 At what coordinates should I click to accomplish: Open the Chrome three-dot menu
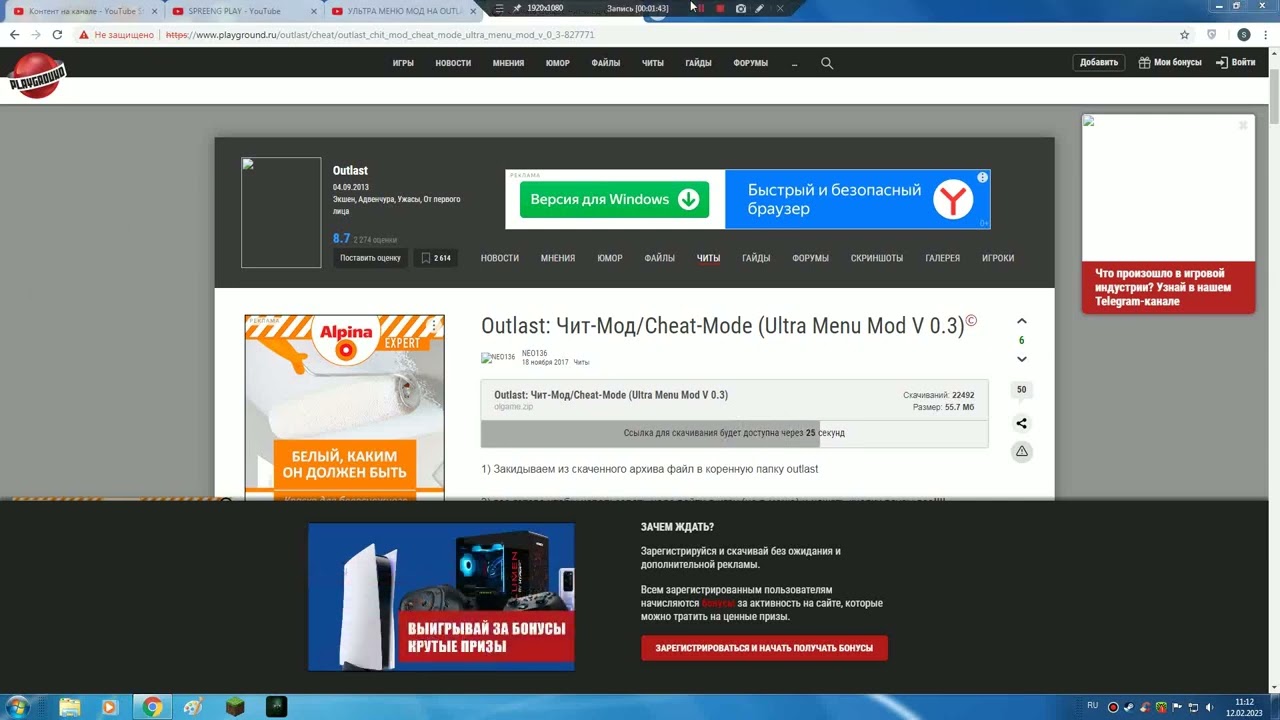(x=1267, y=34)
